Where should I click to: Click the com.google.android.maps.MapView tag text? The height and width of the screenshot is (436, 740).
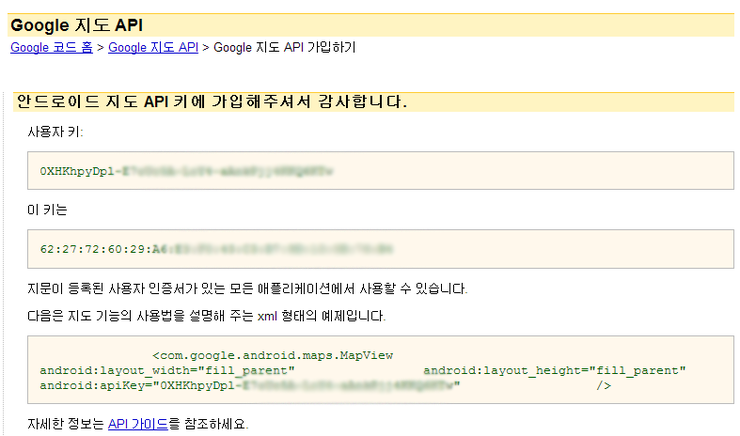coord(273,355)
